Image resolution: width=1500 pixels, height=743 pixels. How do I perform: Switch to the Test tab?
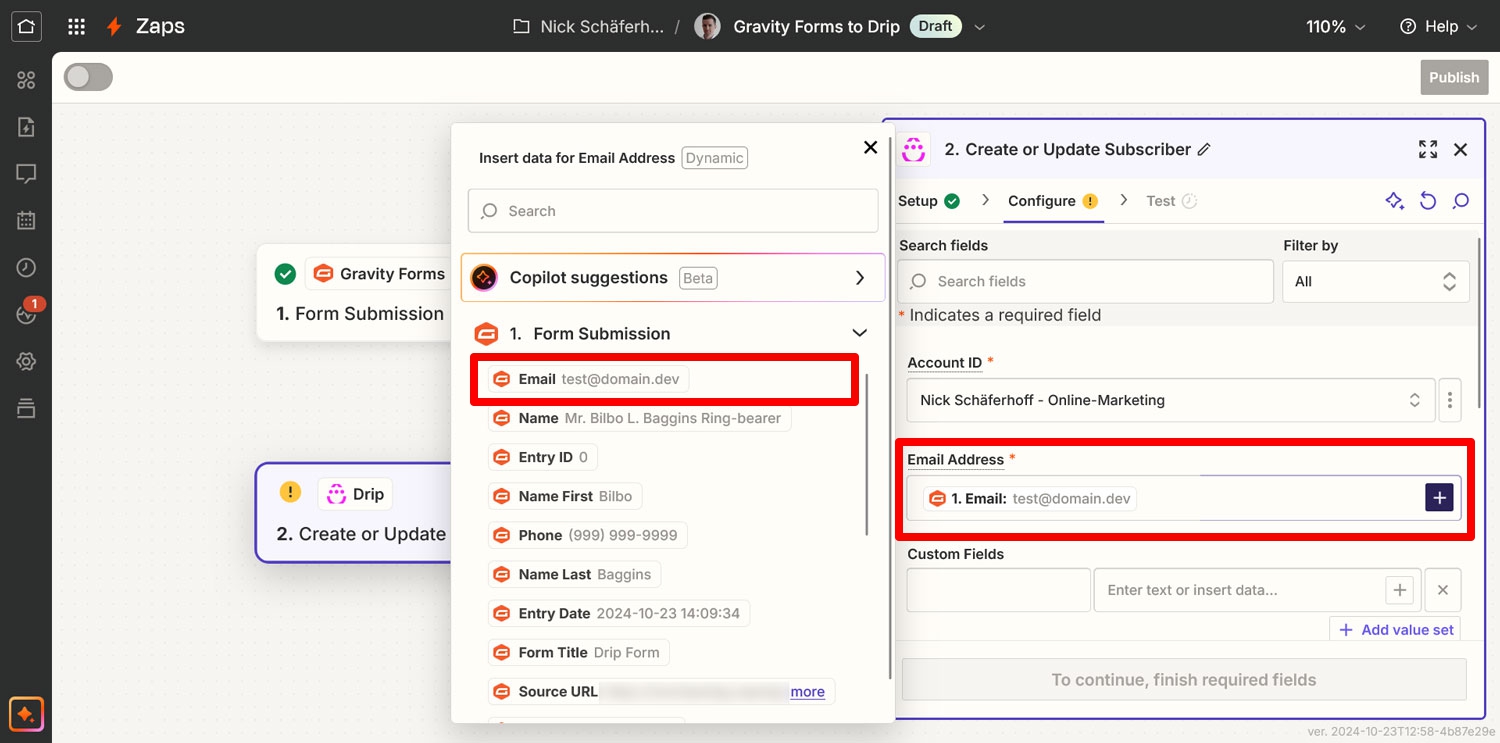pos(1171,201)
